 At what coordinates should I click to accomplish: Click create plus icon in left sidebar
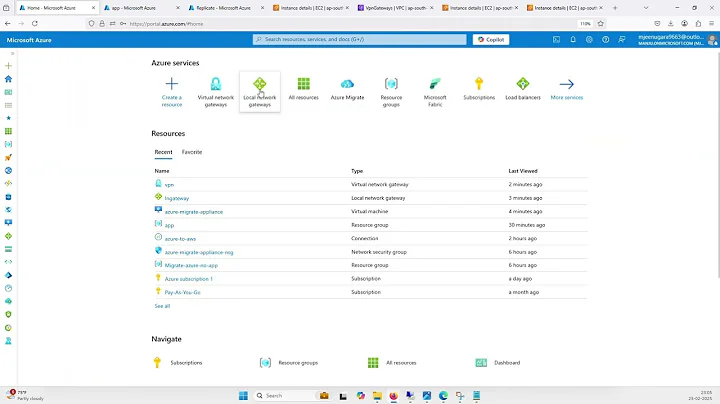click(x=8, y=66)
